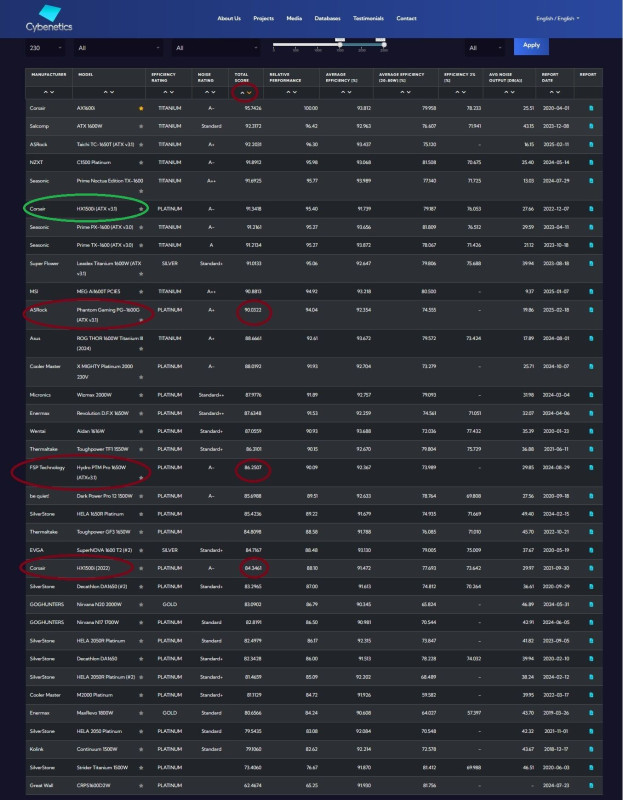Open the report icon for Salcomp ATX 1600W
The width and height of the screenshot is (623, 800).
click(x=591, y=126)
